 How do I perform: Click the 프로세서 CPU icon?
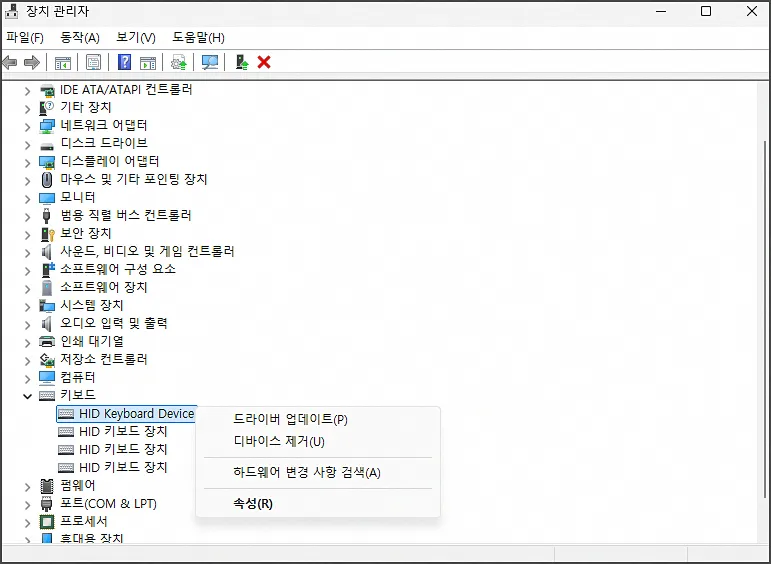tap(47, 522)
